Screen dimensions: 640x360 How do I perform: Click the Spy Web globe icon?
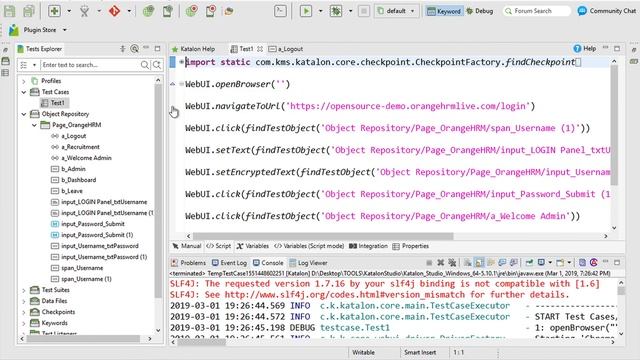coord(149,11)
